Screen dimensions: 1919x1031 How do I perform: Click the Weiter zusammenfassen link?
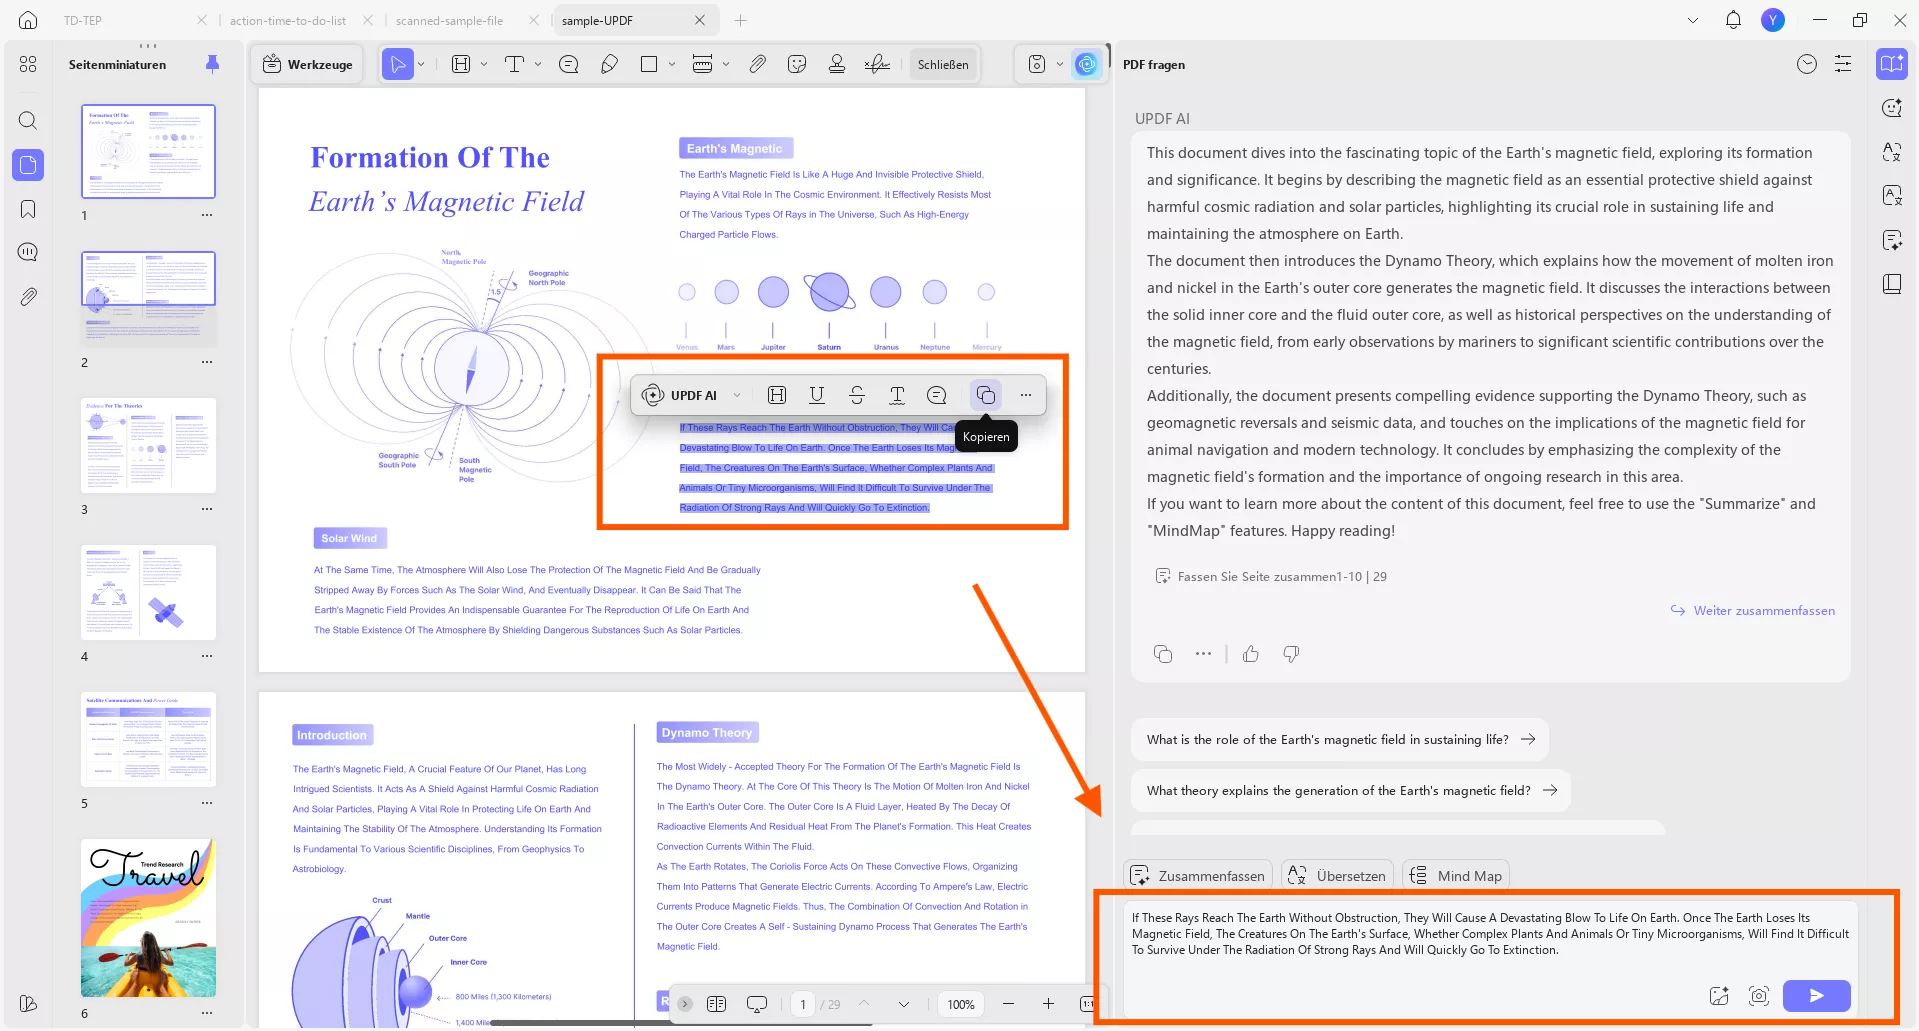tap(1753, 610)
